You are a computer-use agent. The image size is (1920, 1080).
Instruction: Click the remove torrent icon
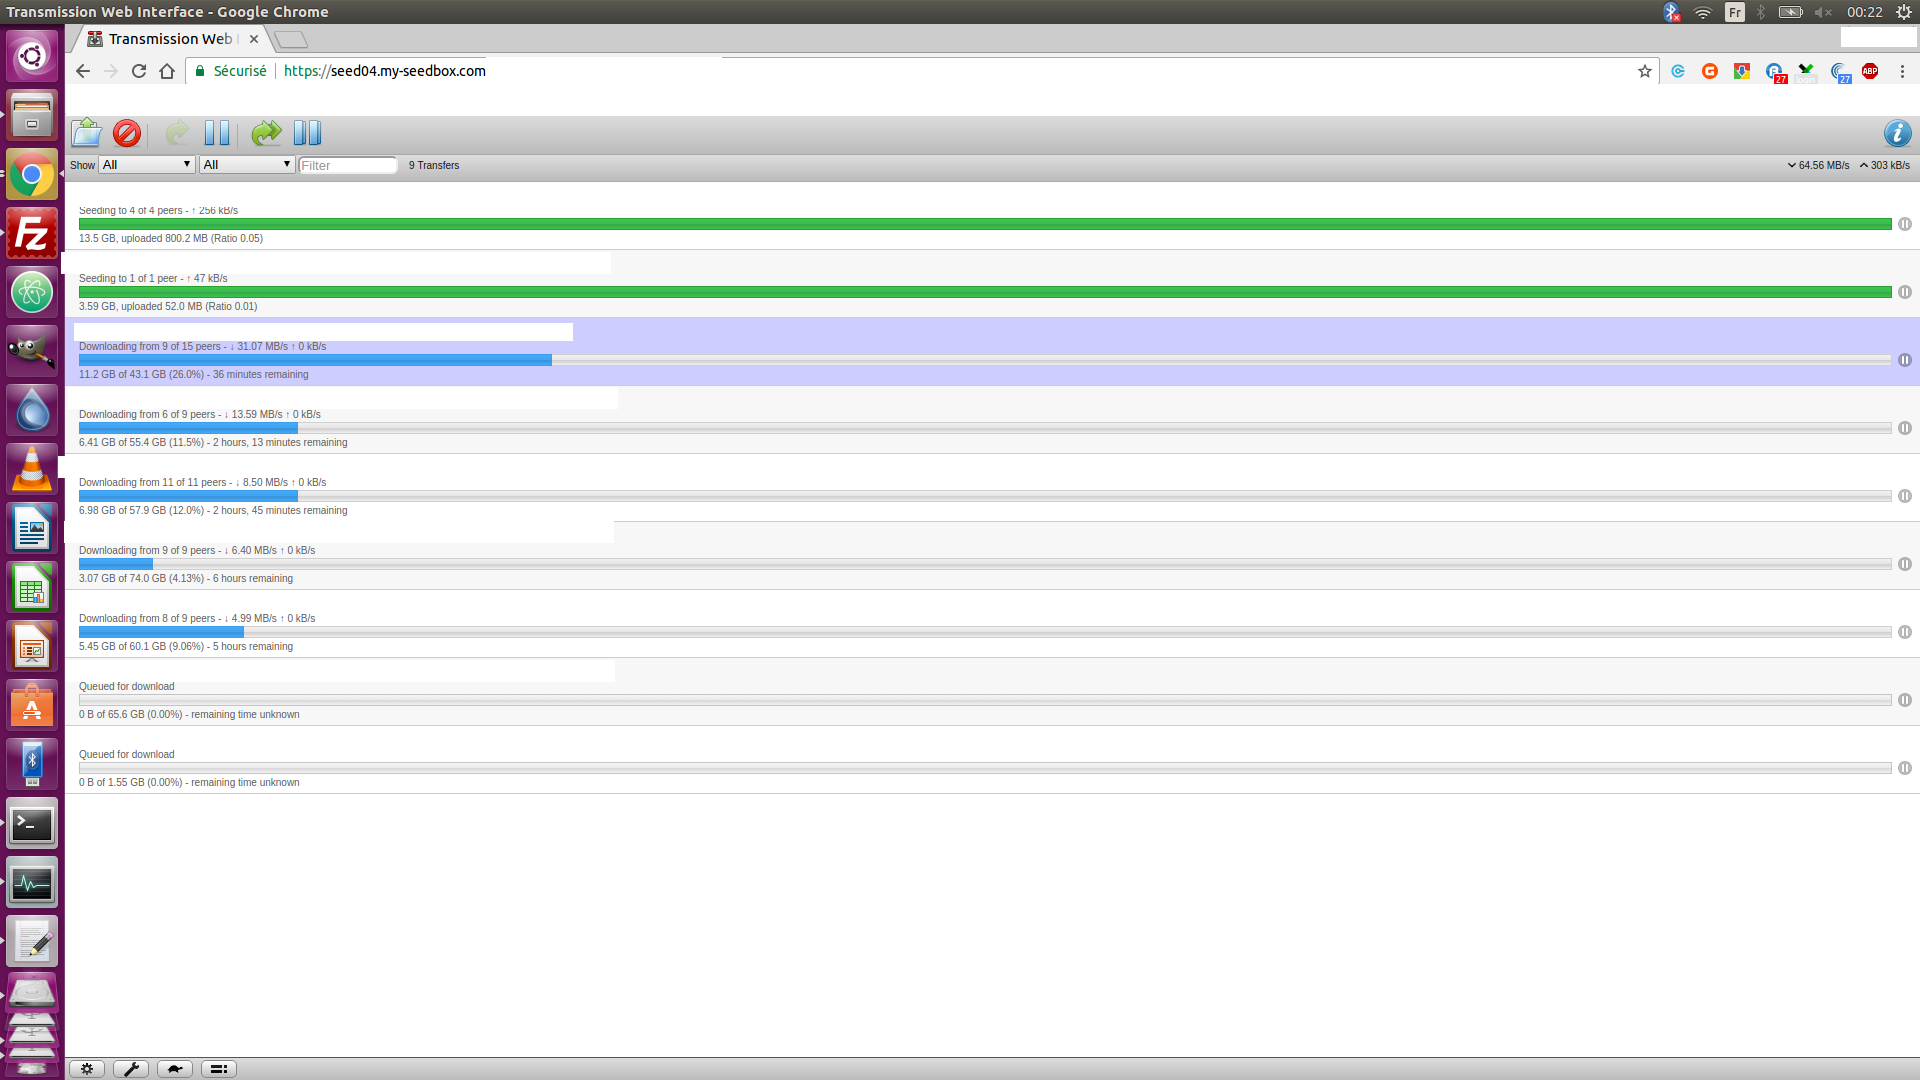point(128,132)
